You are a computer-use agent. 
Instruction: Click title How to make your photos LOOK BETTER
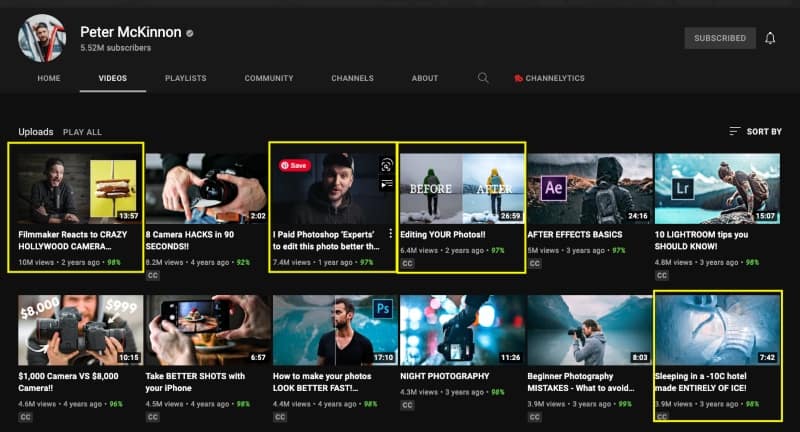pyautogui.click(x=322, y=382)
